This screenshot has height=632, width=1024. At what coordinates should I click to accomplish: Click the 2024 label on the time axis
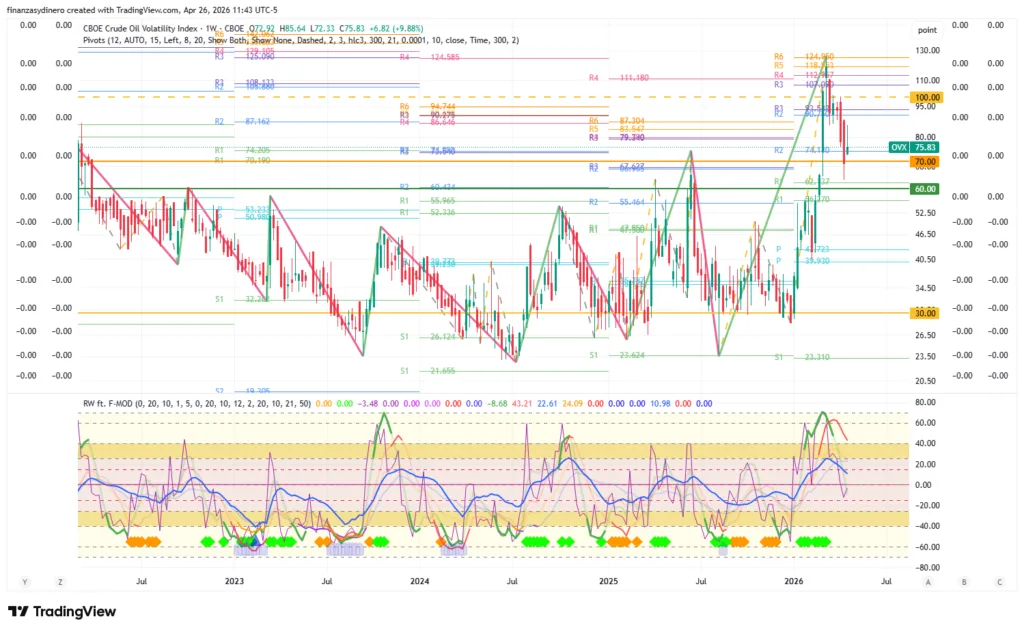[x=420, y=580]
